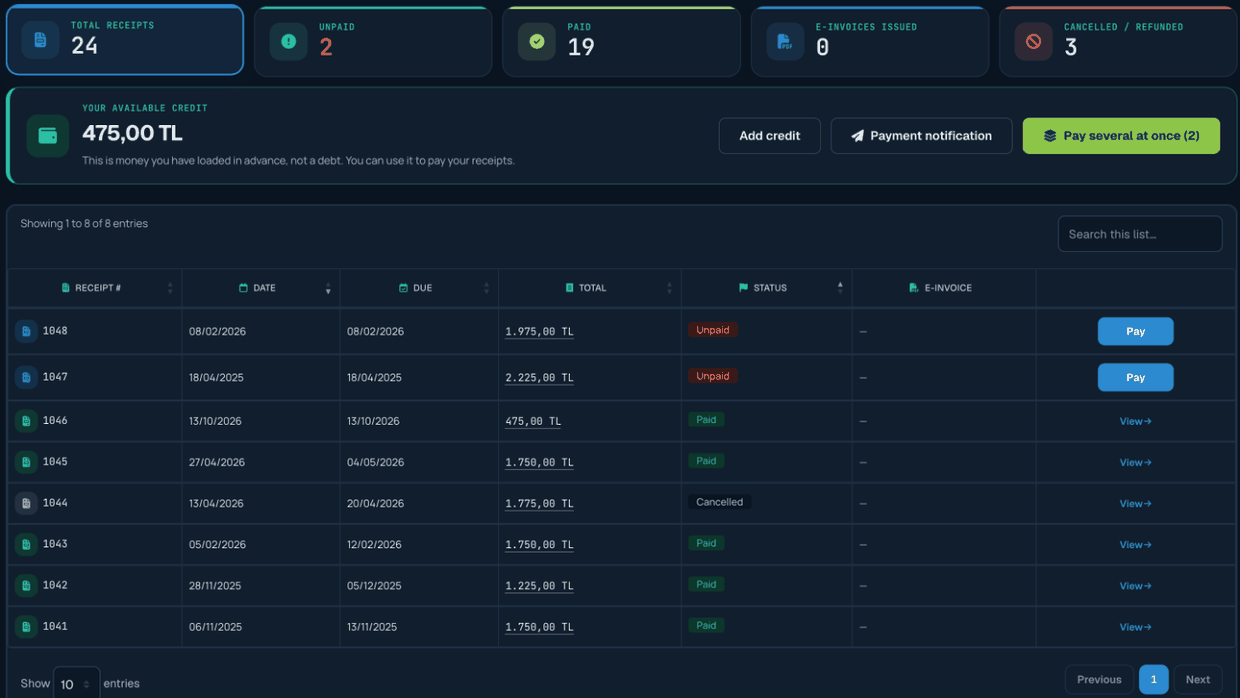Image resolution: width=1240 pixels, height=698 pixels.
Task: Click the Unpaid alert icon
Action: click(x=289, y=41)
